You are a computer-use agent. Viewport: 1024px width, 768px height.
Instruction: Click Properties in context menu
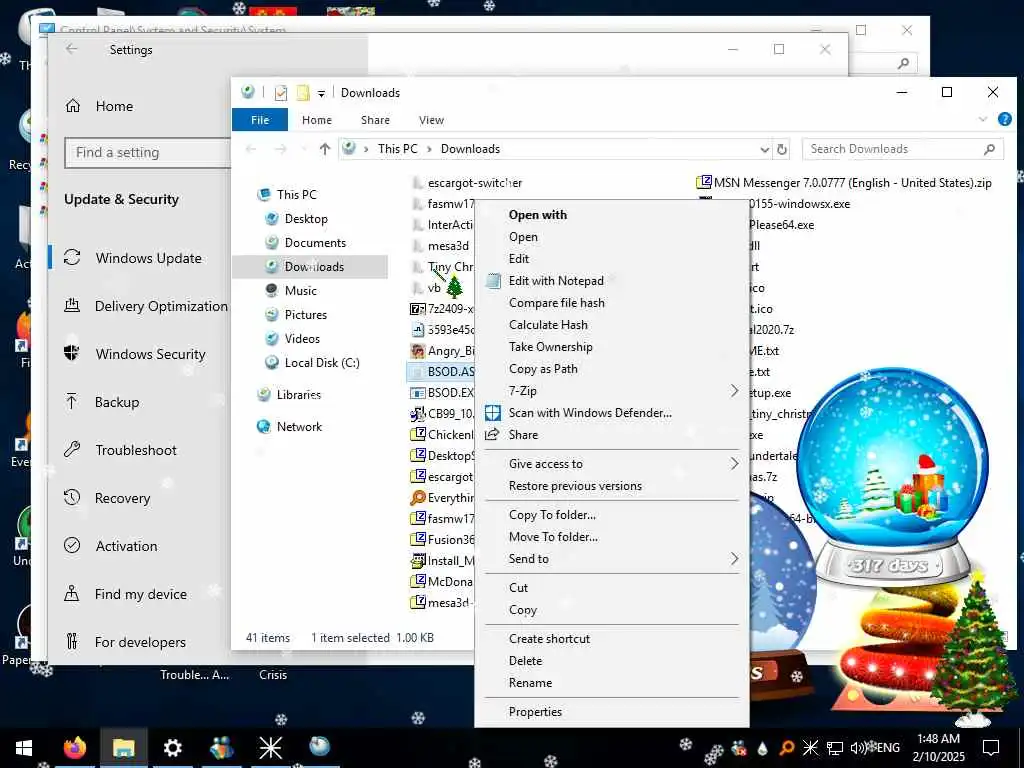pyautogui.click(x=535, y=712)
